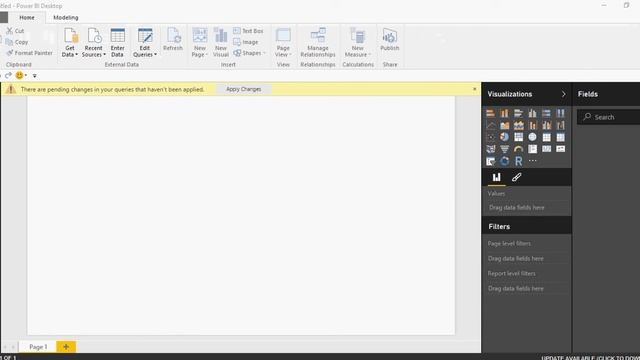Click the Values drag data fields well
Screen dimensions: 640x360
pos(527,208)
